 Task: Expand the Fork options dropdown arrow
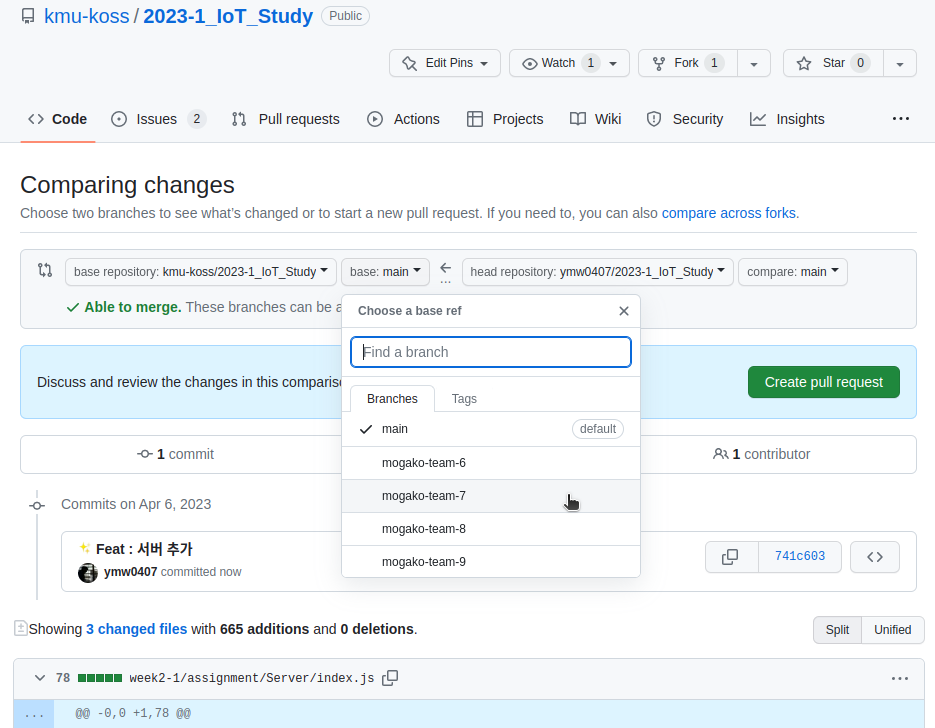(754, 63)
